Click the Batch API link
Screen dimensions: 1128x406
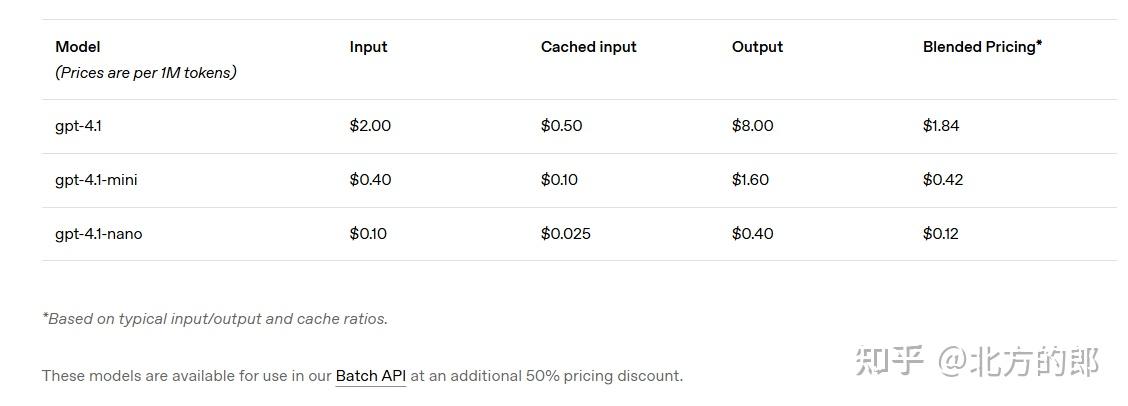click(370, 376)
